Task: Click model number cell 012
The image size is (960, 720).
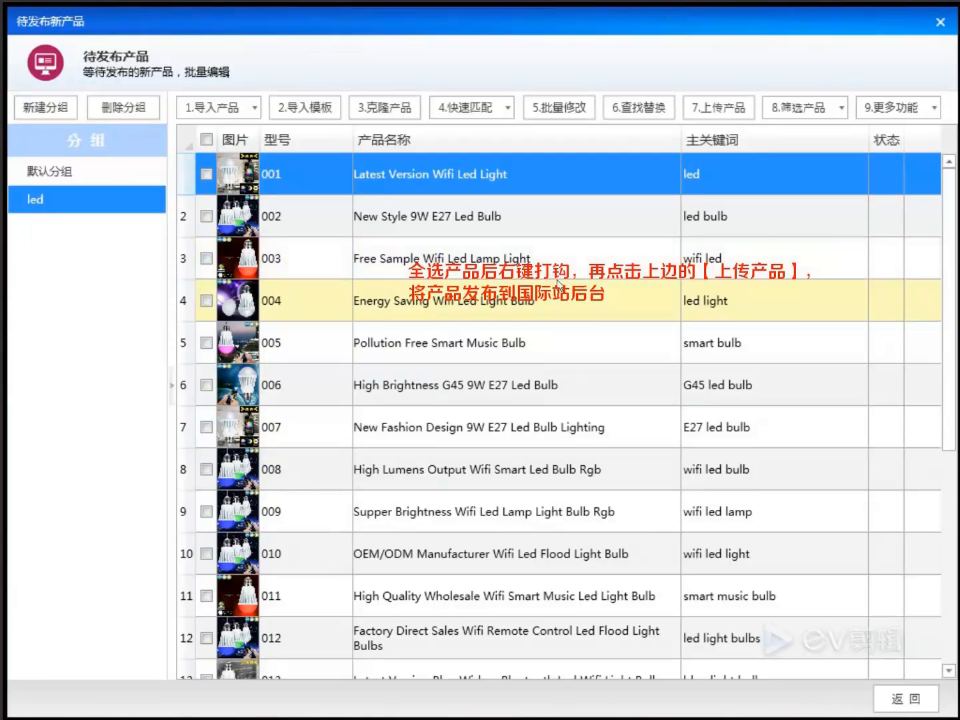Action: [x=306, y=638]
